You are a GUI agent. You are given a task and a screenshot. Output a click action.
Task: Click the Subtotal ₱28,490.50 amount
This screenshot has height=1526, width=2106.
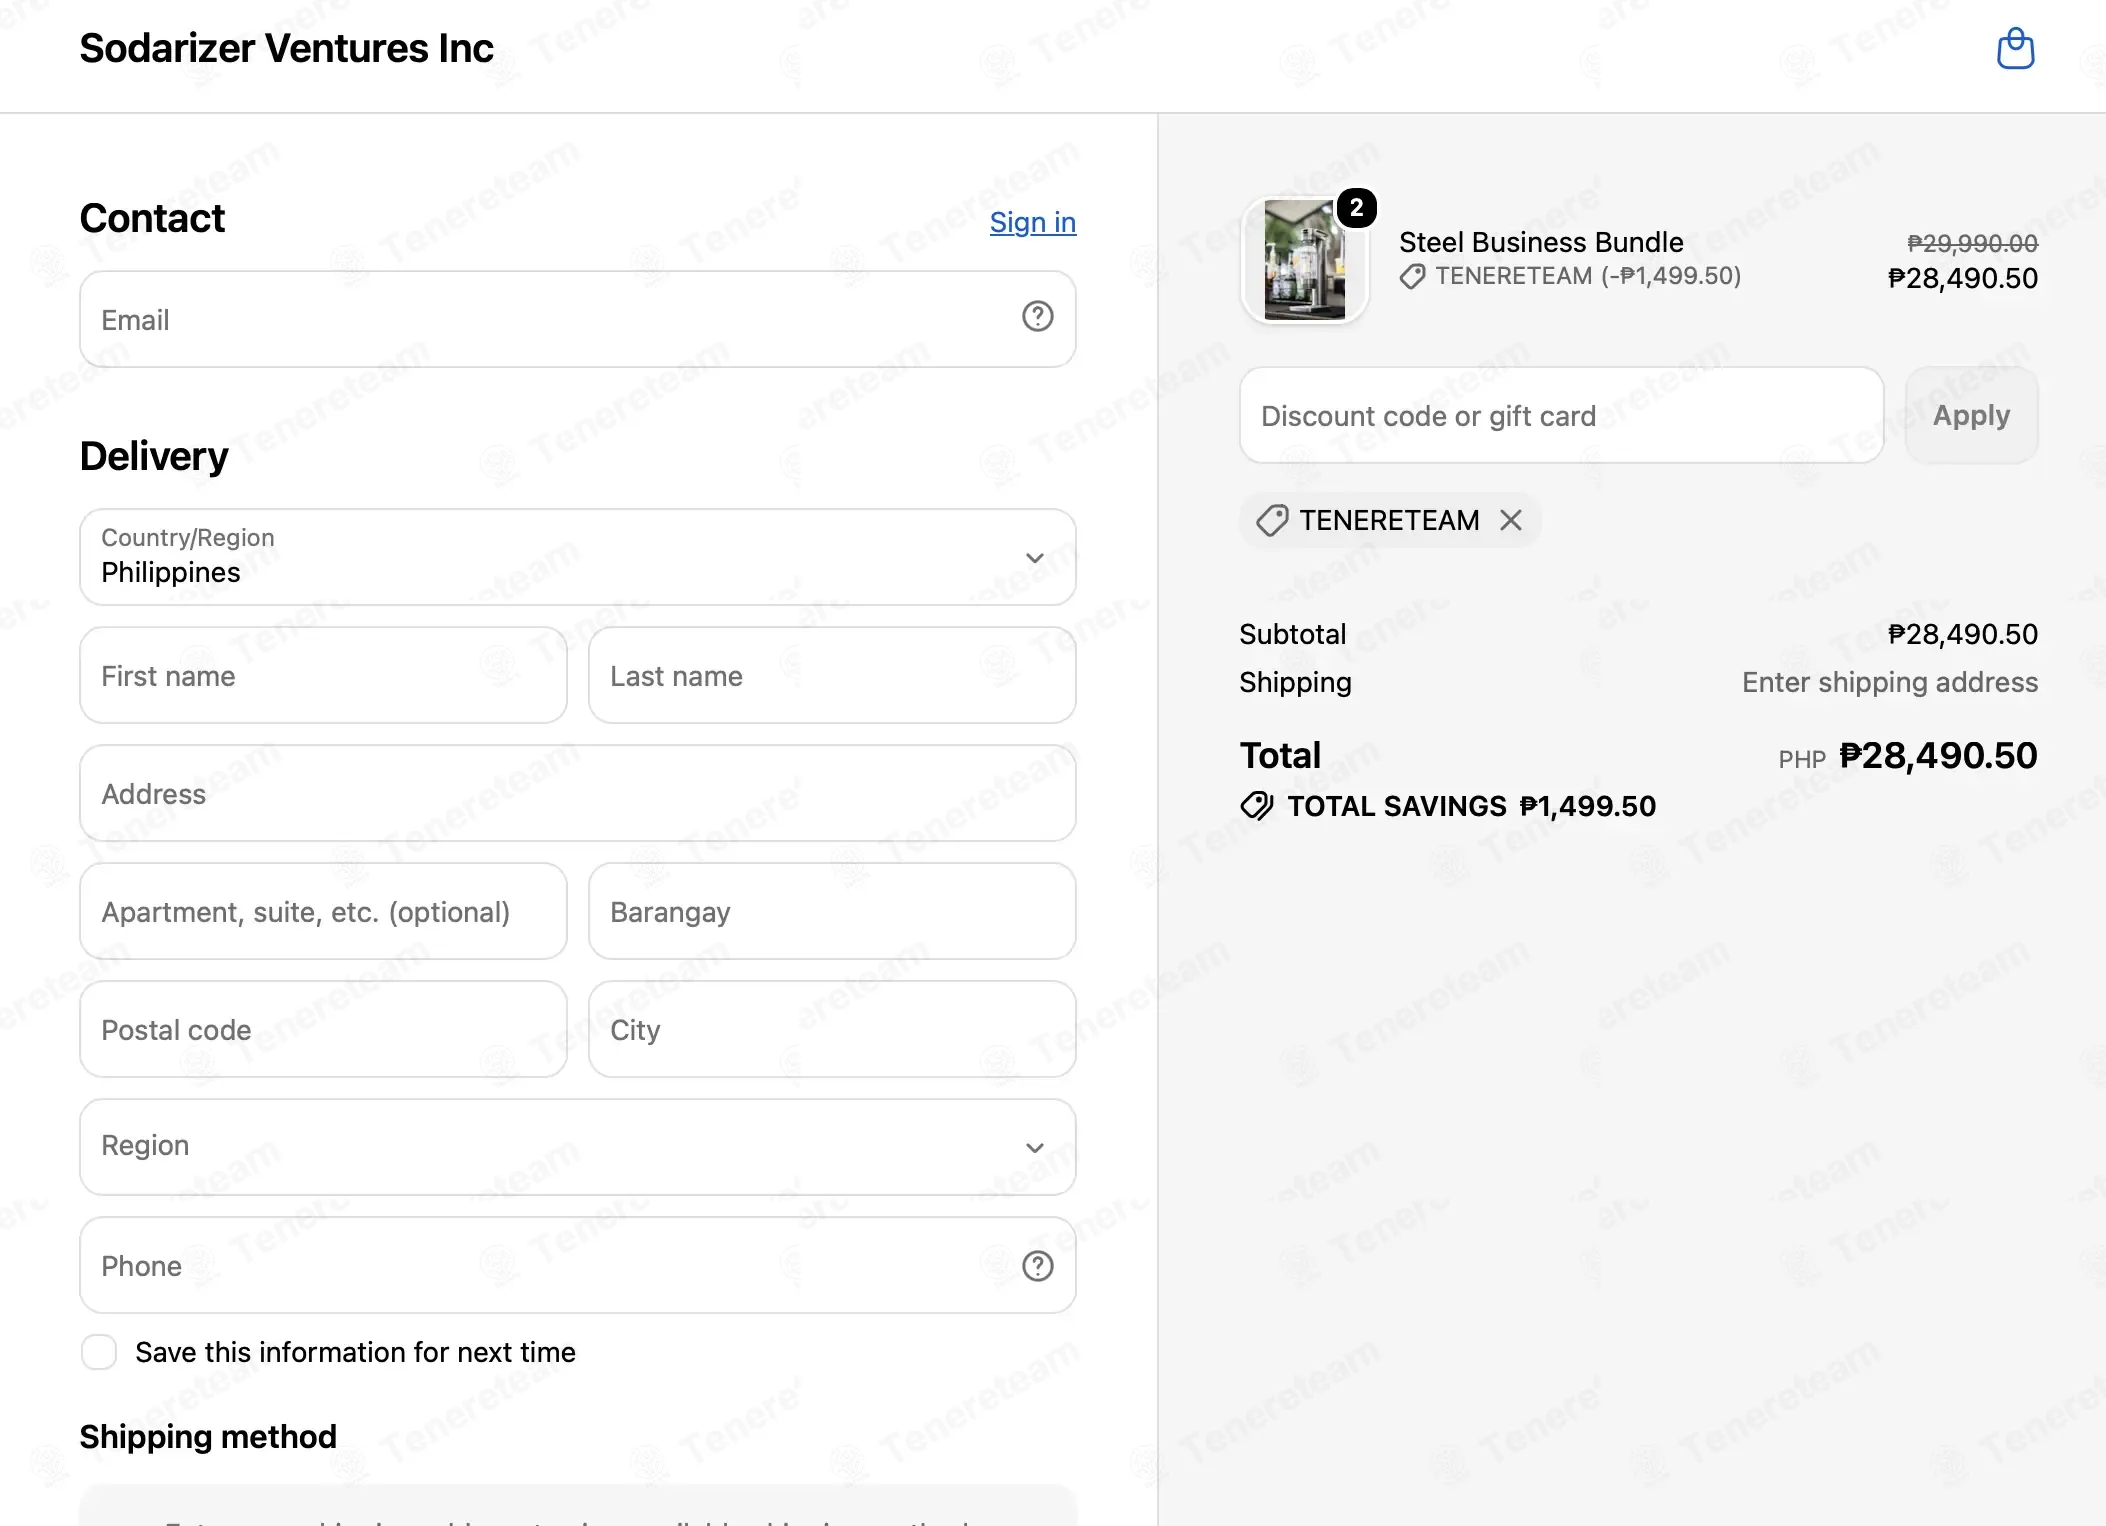pyautogui.click(x=1962, y=634)
